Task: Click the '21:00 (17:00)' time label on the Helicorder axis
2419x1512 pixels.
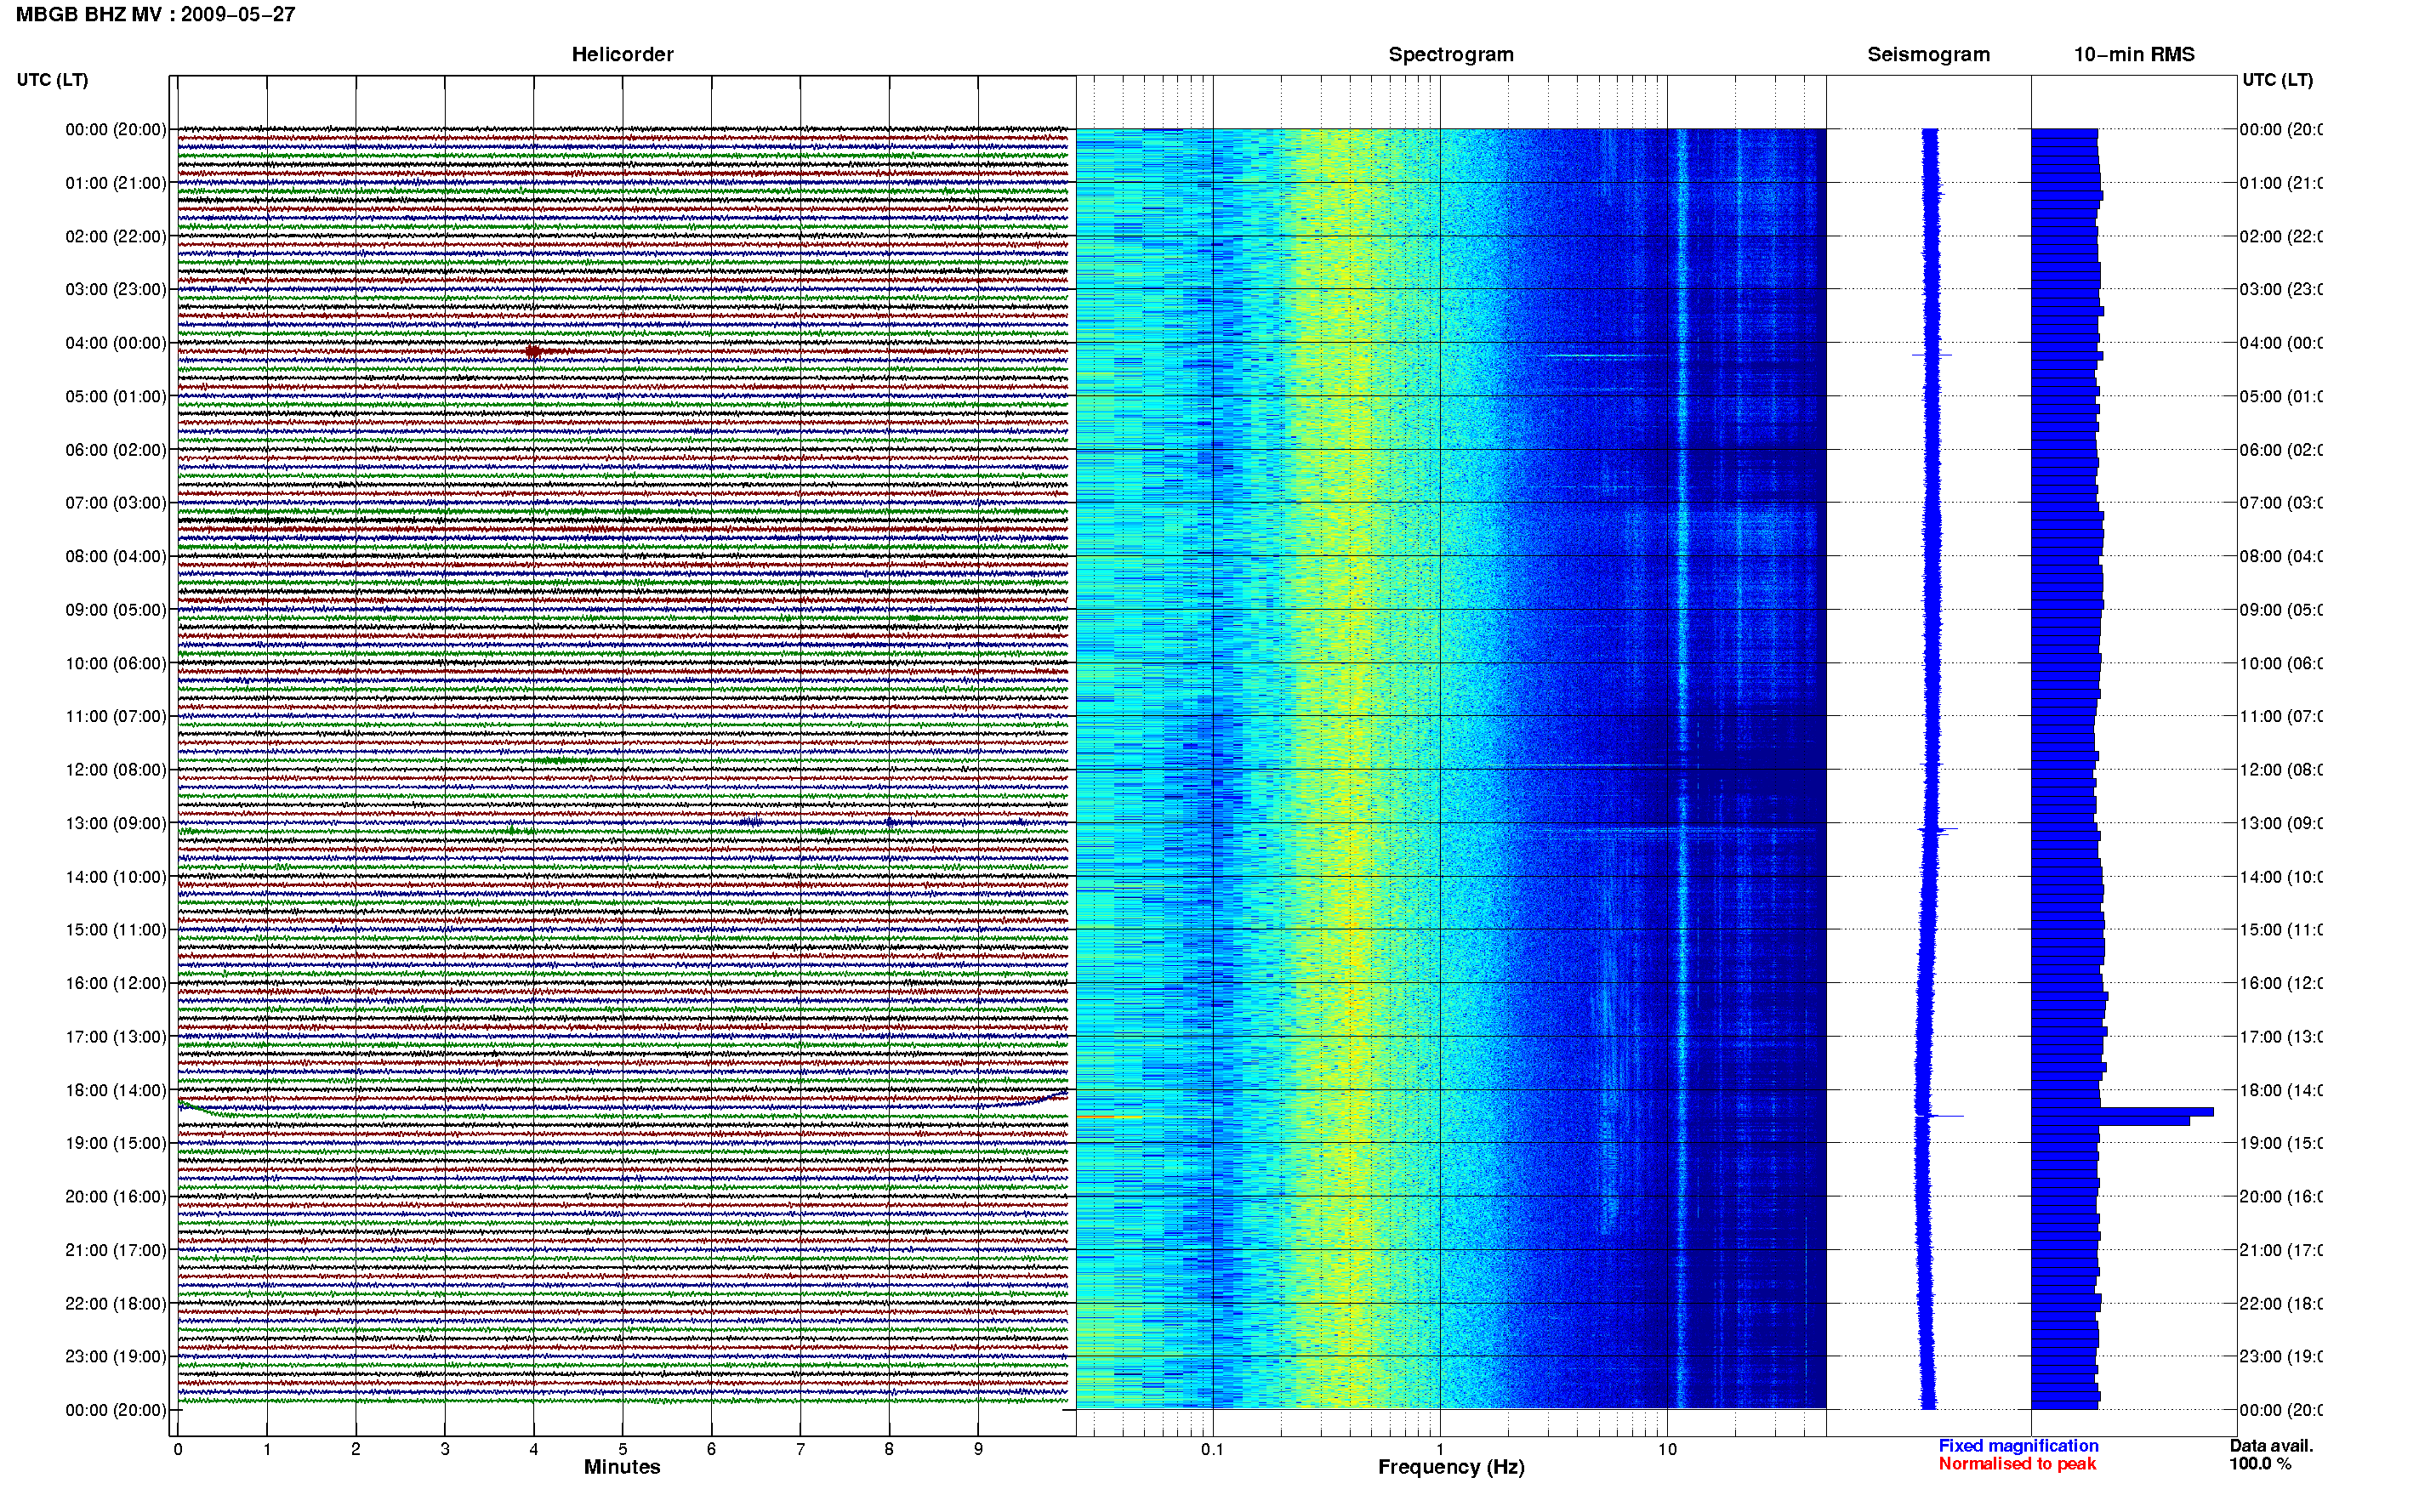Action: (x=116, y=1250)
